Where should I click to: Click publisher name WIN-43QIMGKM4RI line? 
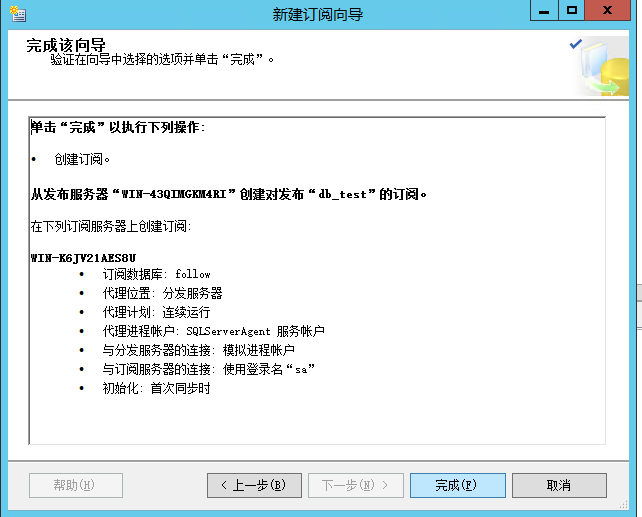[x=229, y=194]
